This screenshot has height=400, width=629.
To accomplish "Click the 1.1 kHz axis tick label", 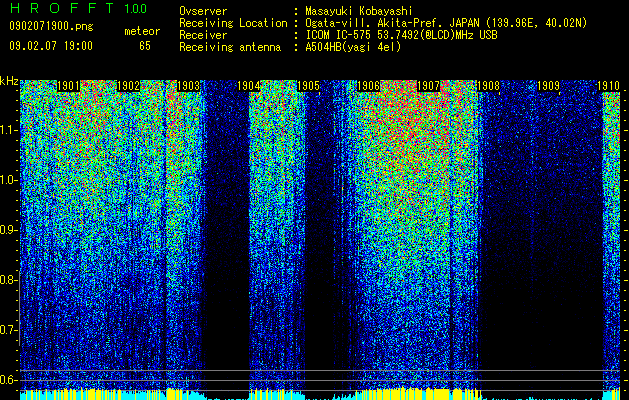I will coord(8,131).
